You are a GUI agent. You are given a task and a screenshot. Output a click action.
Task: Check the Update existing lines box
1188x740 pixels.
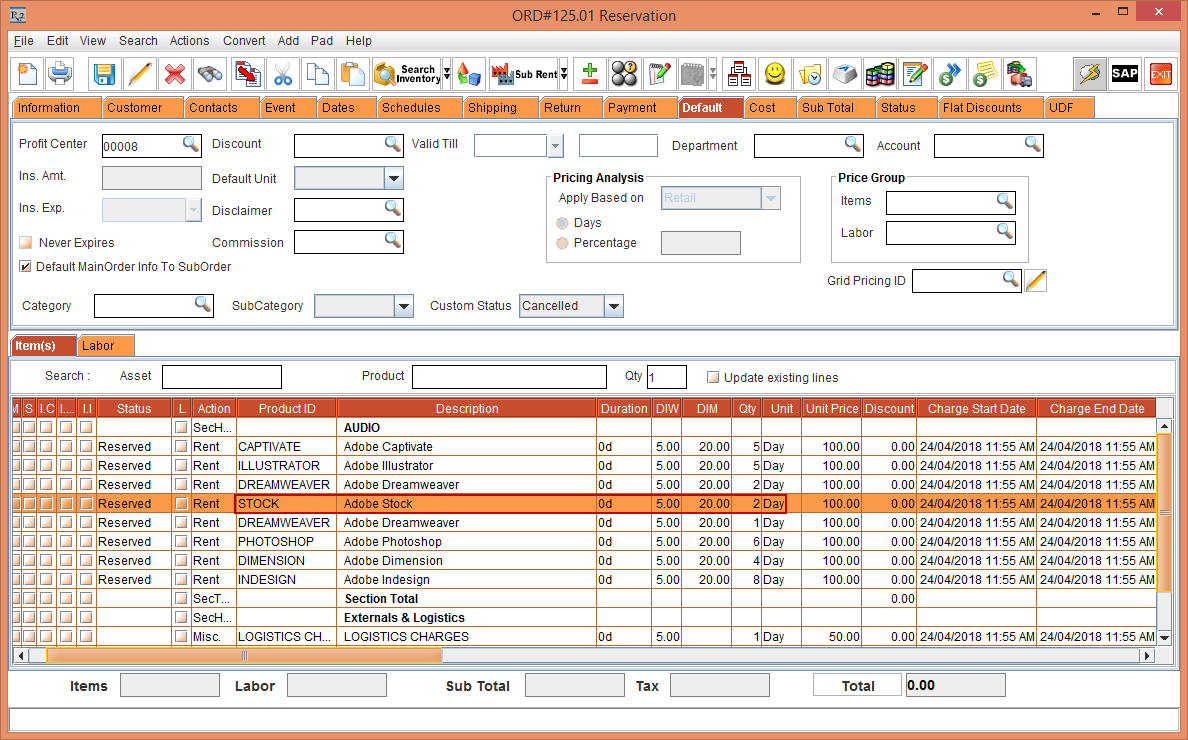(x=713, y=378)
